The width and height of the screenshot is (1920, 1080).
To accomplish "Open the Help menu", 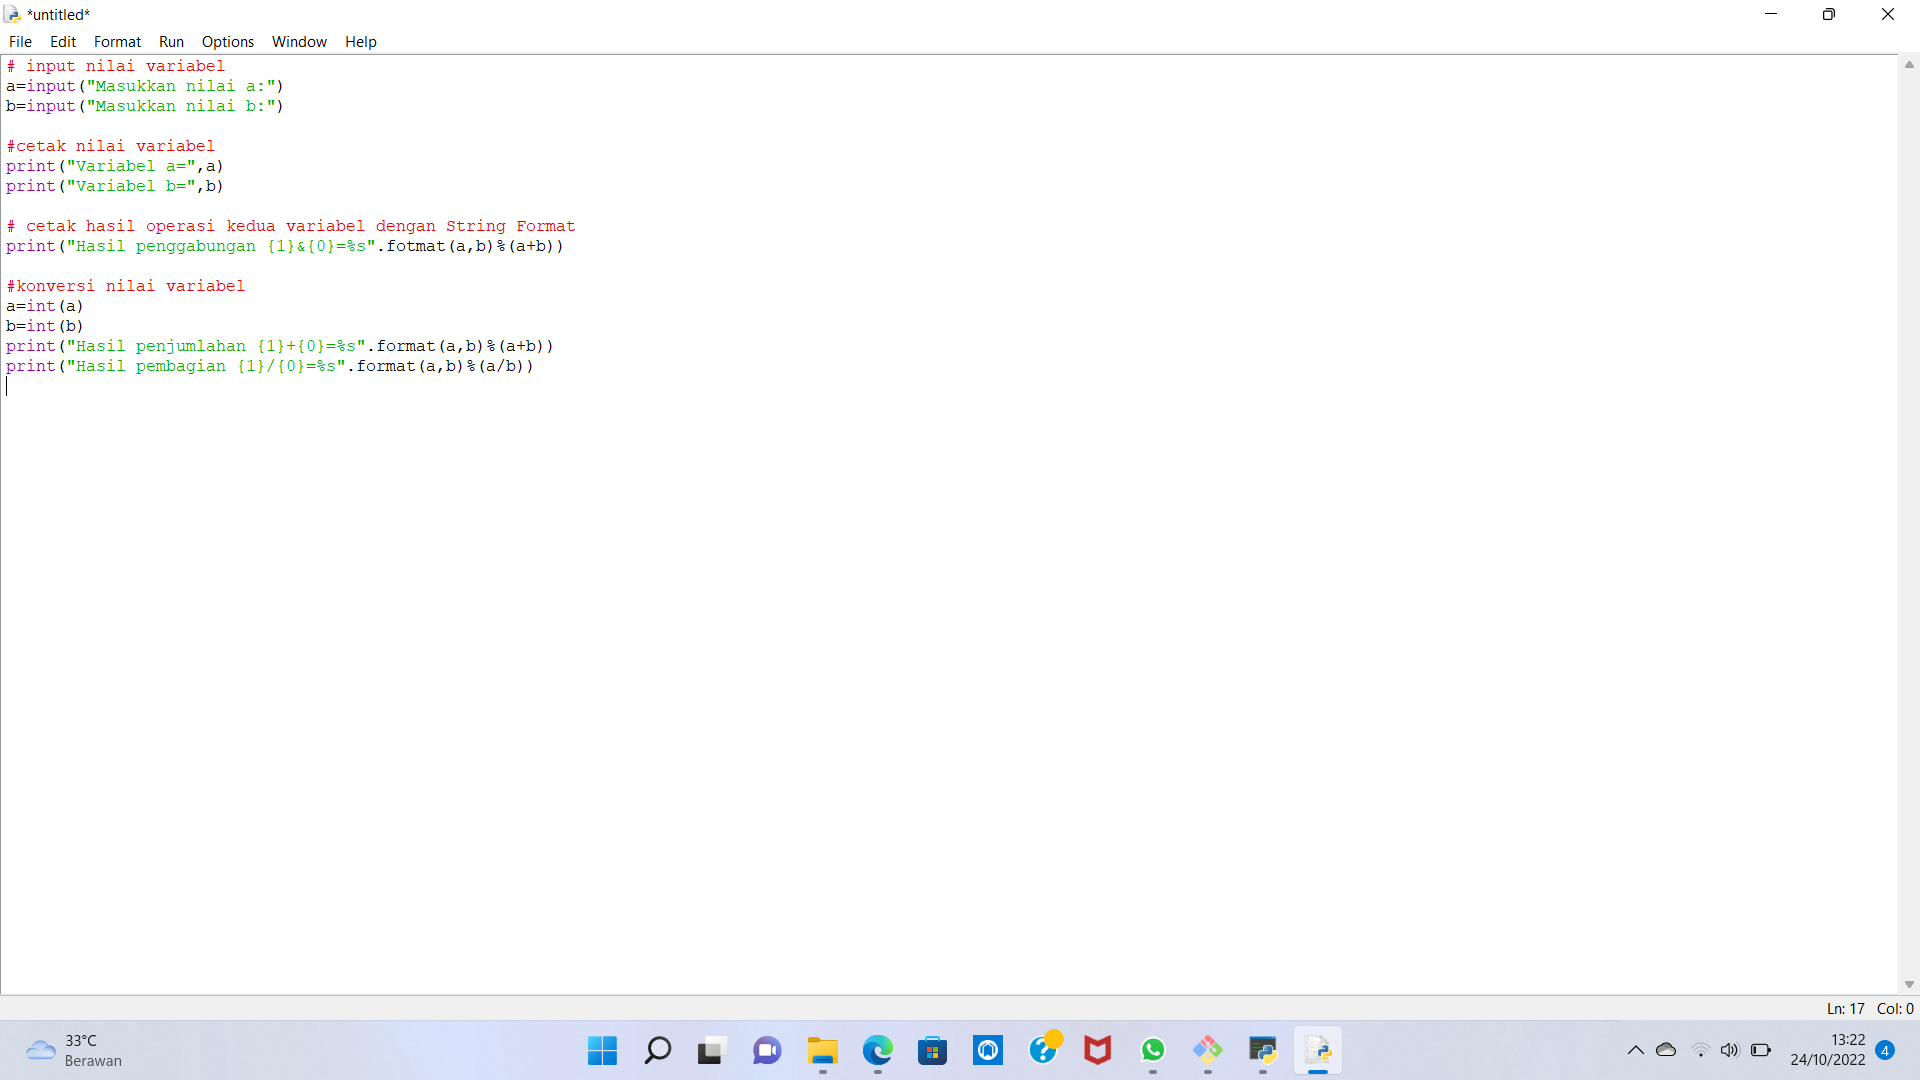I will tap(361, 42).
